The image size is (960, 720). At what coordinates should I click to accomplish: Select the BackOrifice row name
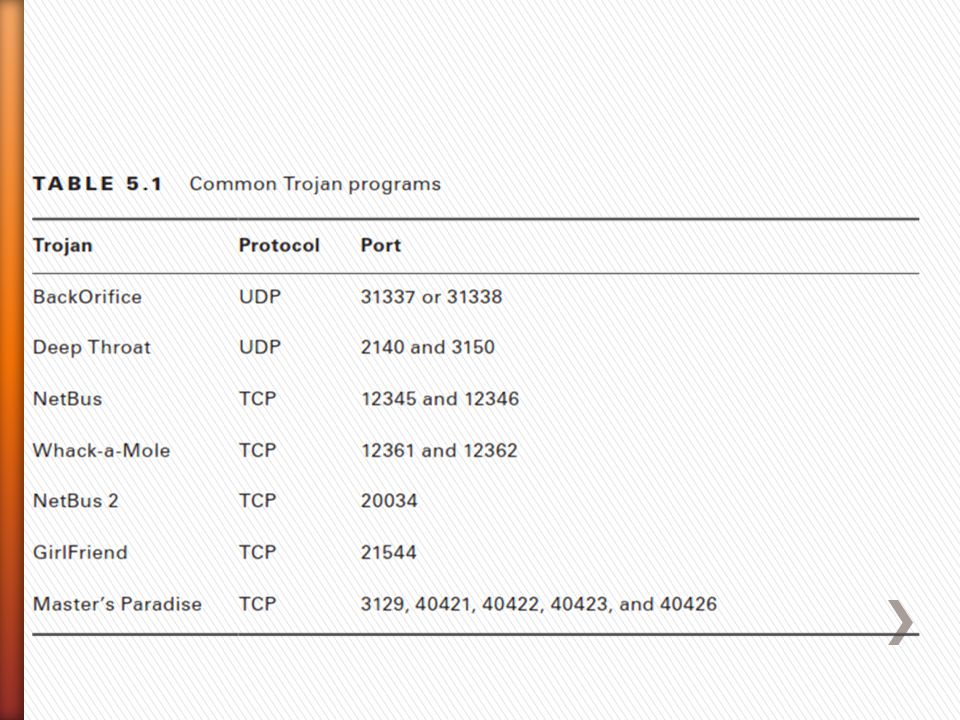click(87, 297)
